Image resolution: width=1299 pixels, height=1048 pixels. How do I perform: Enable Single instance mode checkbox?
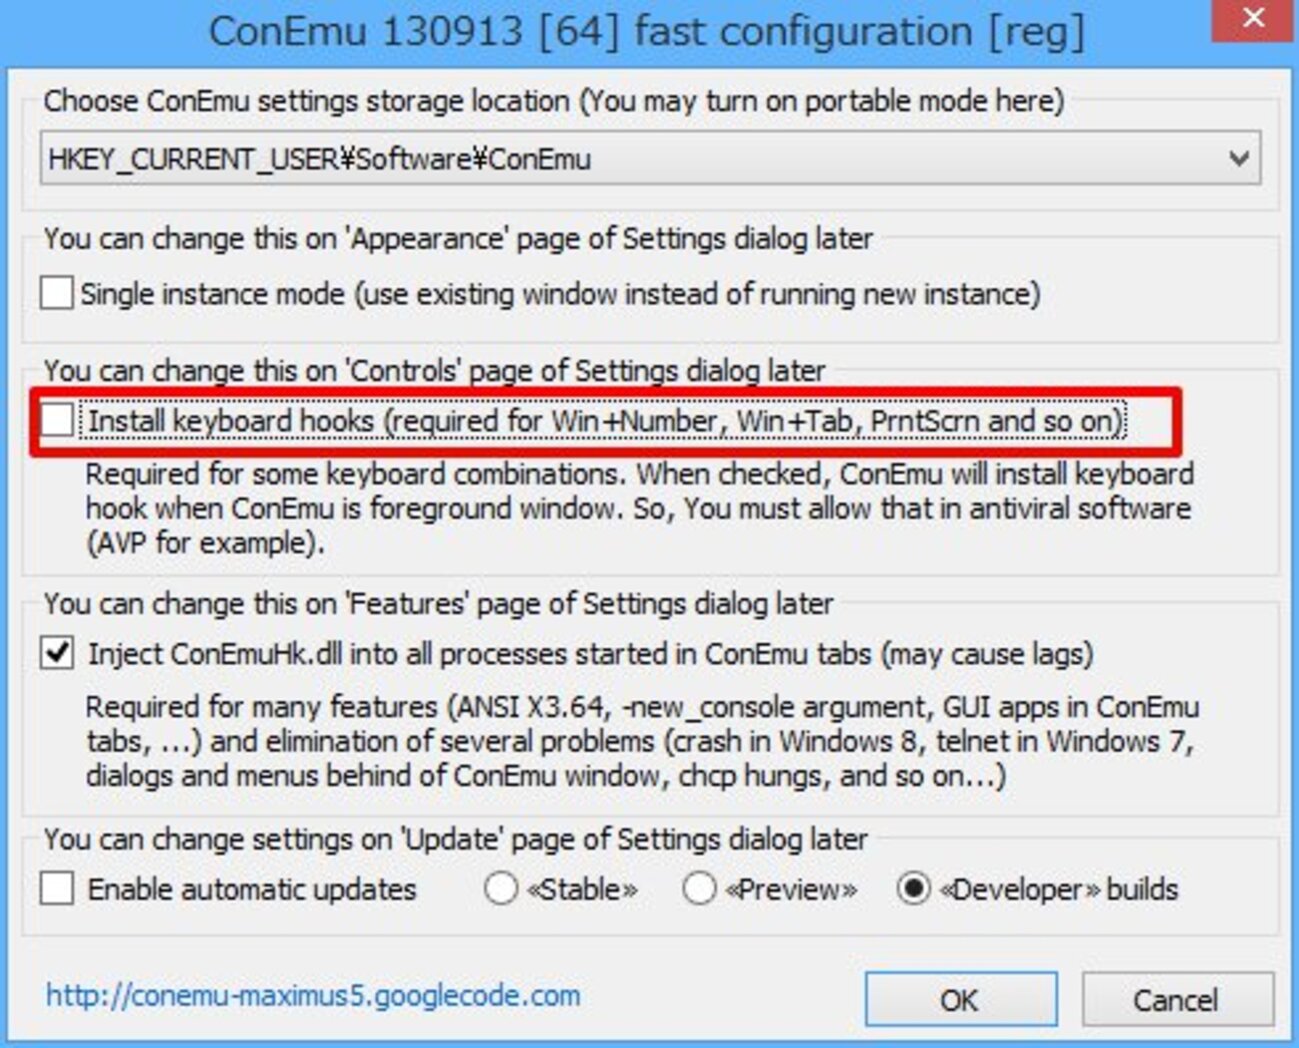(57, 294)
